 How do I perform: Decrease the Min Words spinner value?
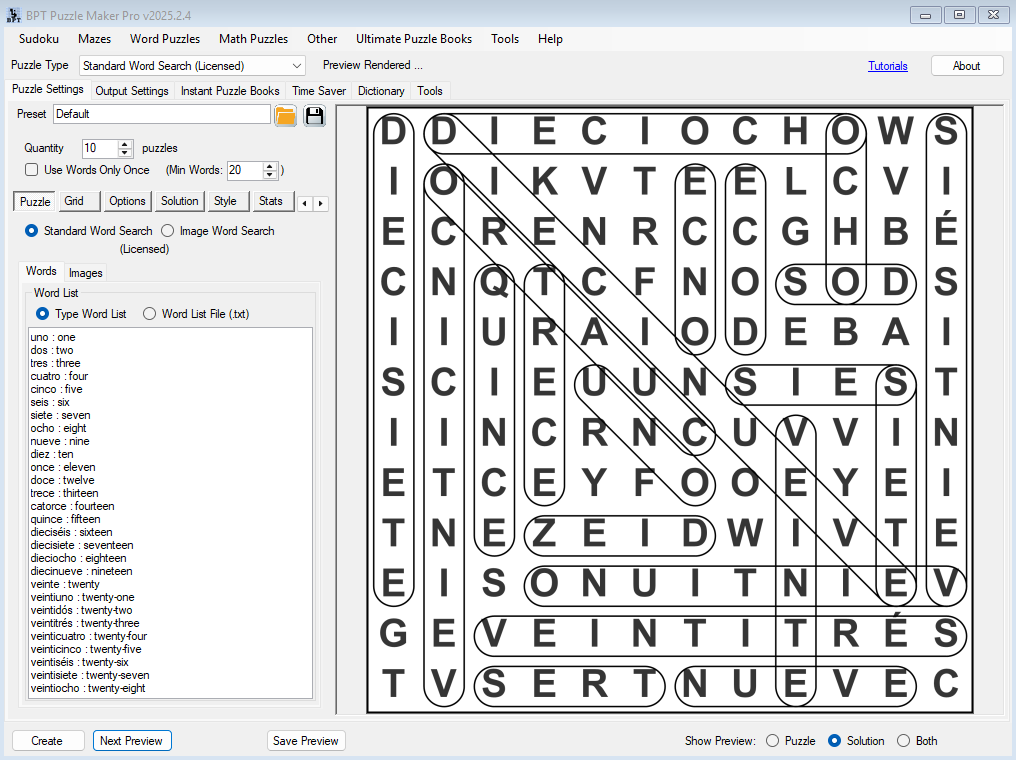point(270,175)
